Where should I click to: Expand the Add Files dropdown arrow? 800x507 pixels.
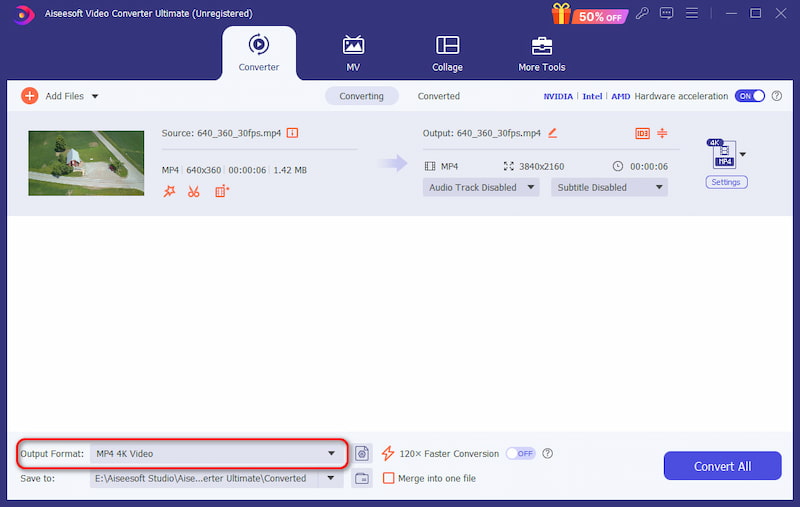pos(95,96)
